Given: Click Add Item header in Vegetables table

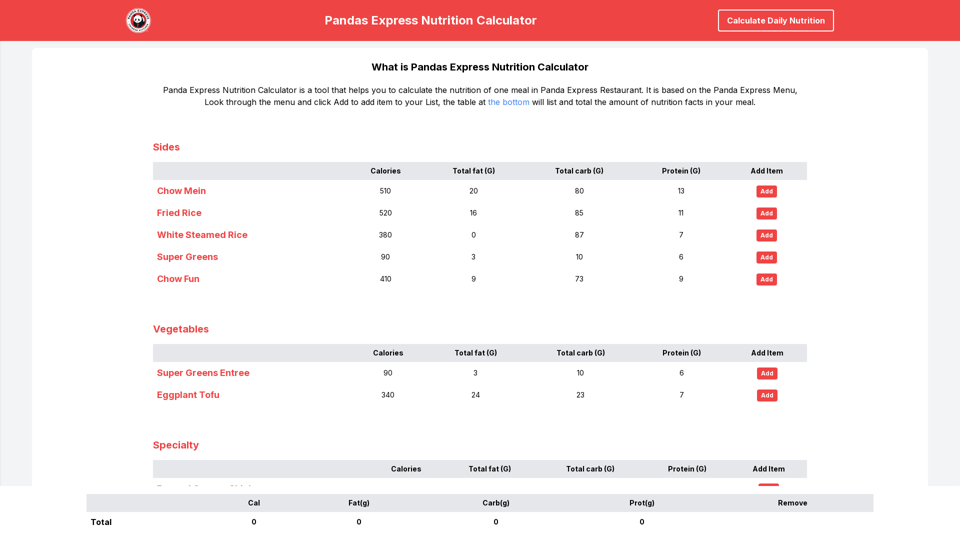Looking at the screenshot, I should point(767,353).
